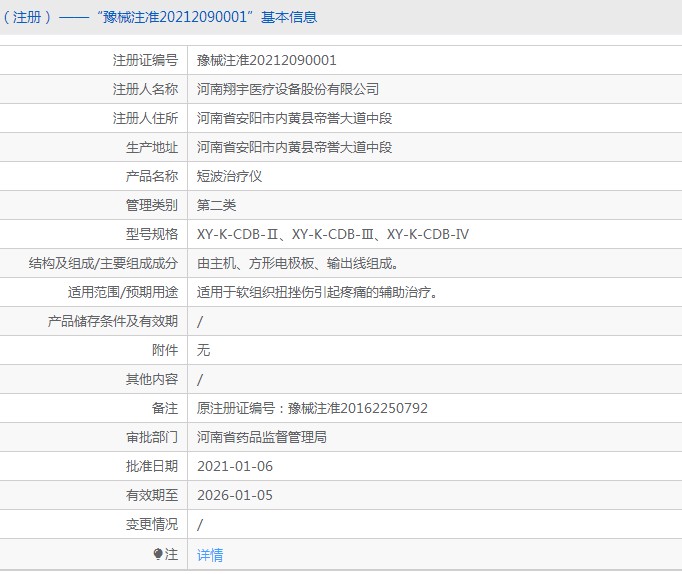The image size is (682, 574).
Task: Click the approval date 2021-01-06
Action: click(x=235, y=466)
